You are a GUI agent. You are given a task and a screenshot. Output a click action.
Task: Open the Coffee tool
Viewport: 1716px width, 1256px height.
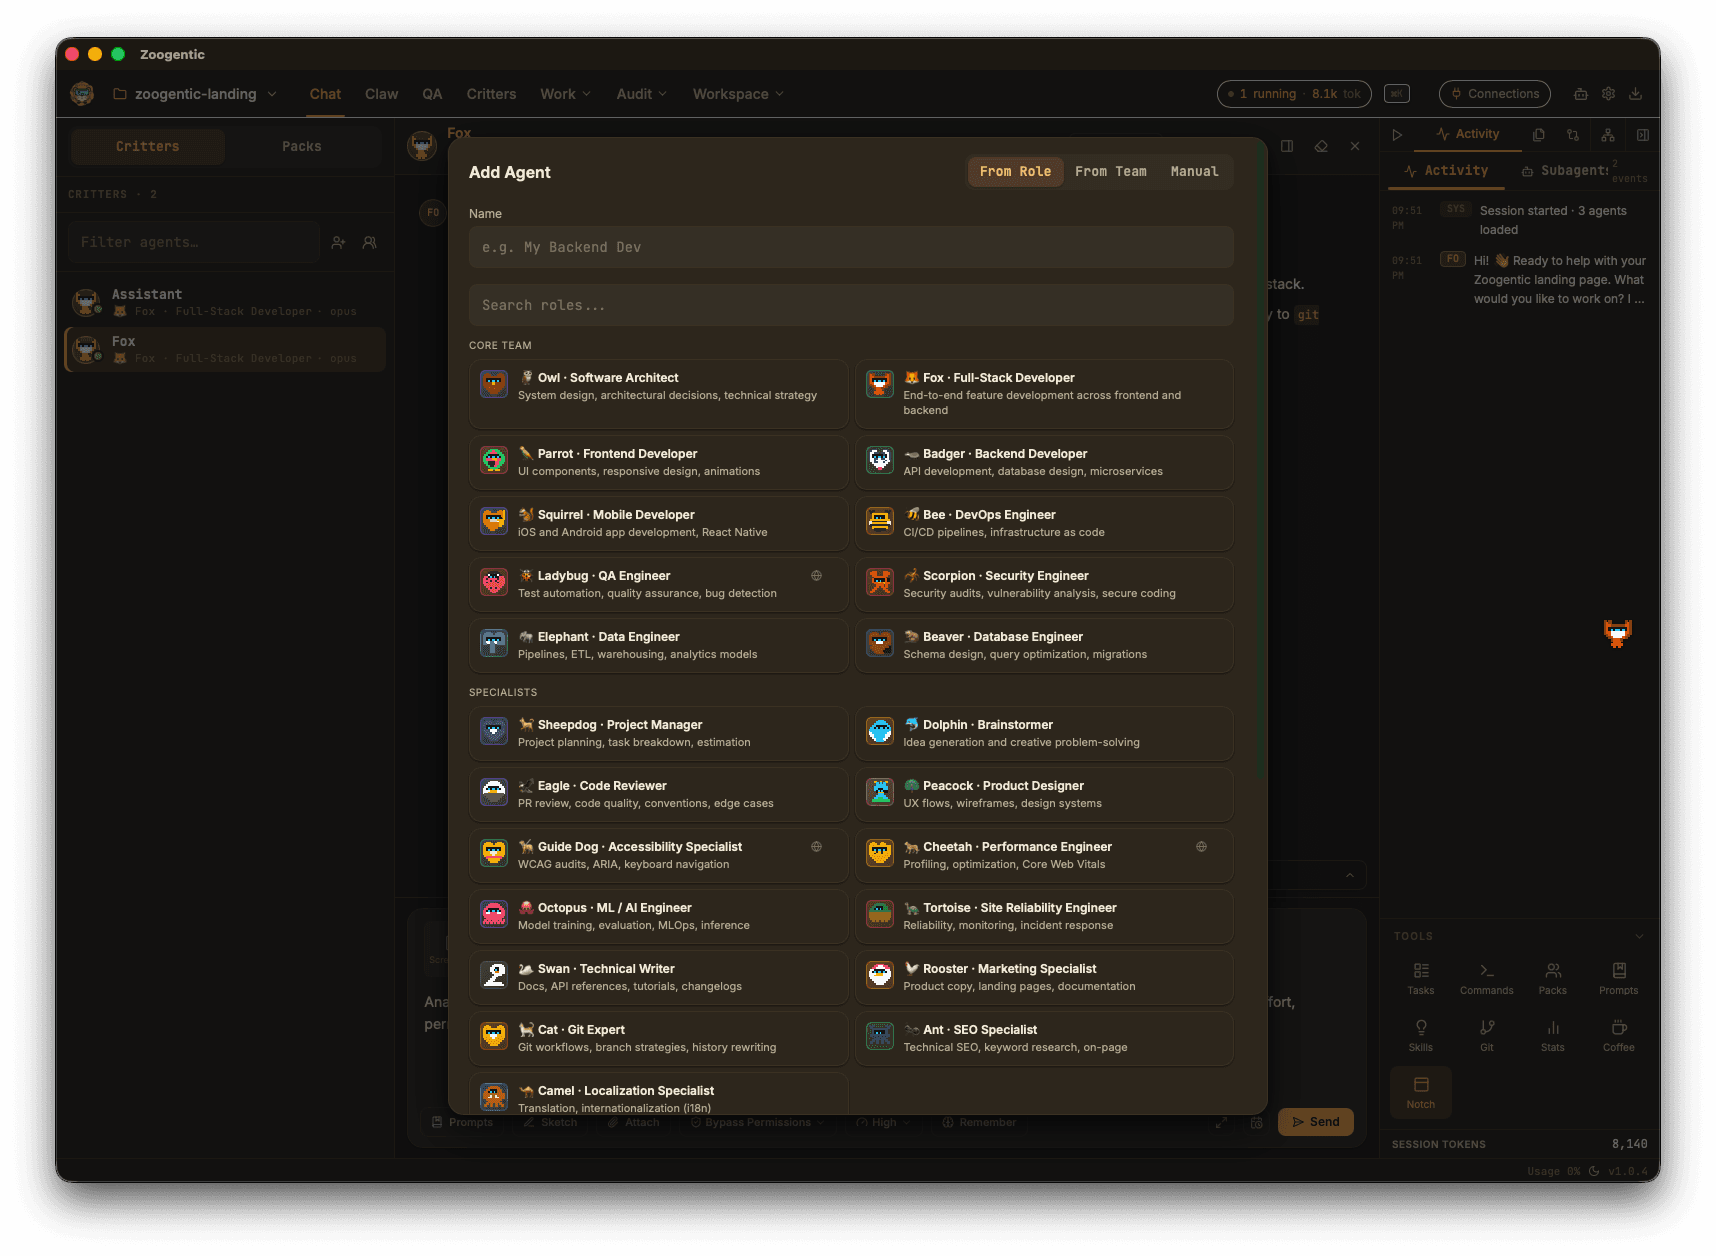(1619, 1035)
